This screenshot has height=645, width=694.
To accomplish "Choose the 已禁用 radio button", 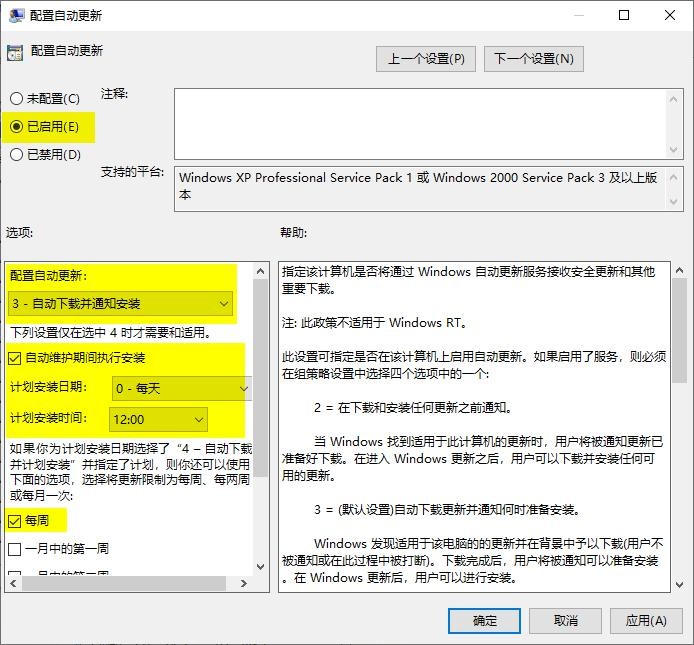I will [x=16, y=155].
